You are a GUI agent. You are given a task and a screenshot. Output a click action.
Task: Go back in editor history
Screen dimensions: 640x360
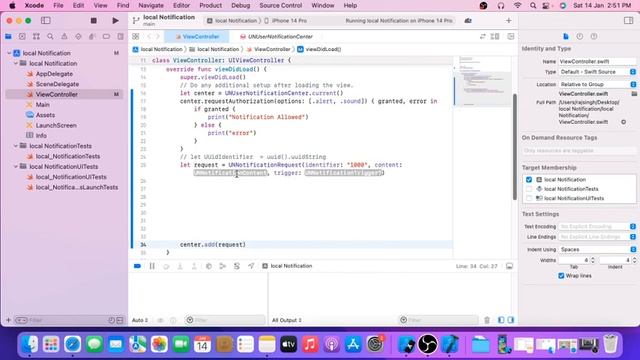point(149,36)
